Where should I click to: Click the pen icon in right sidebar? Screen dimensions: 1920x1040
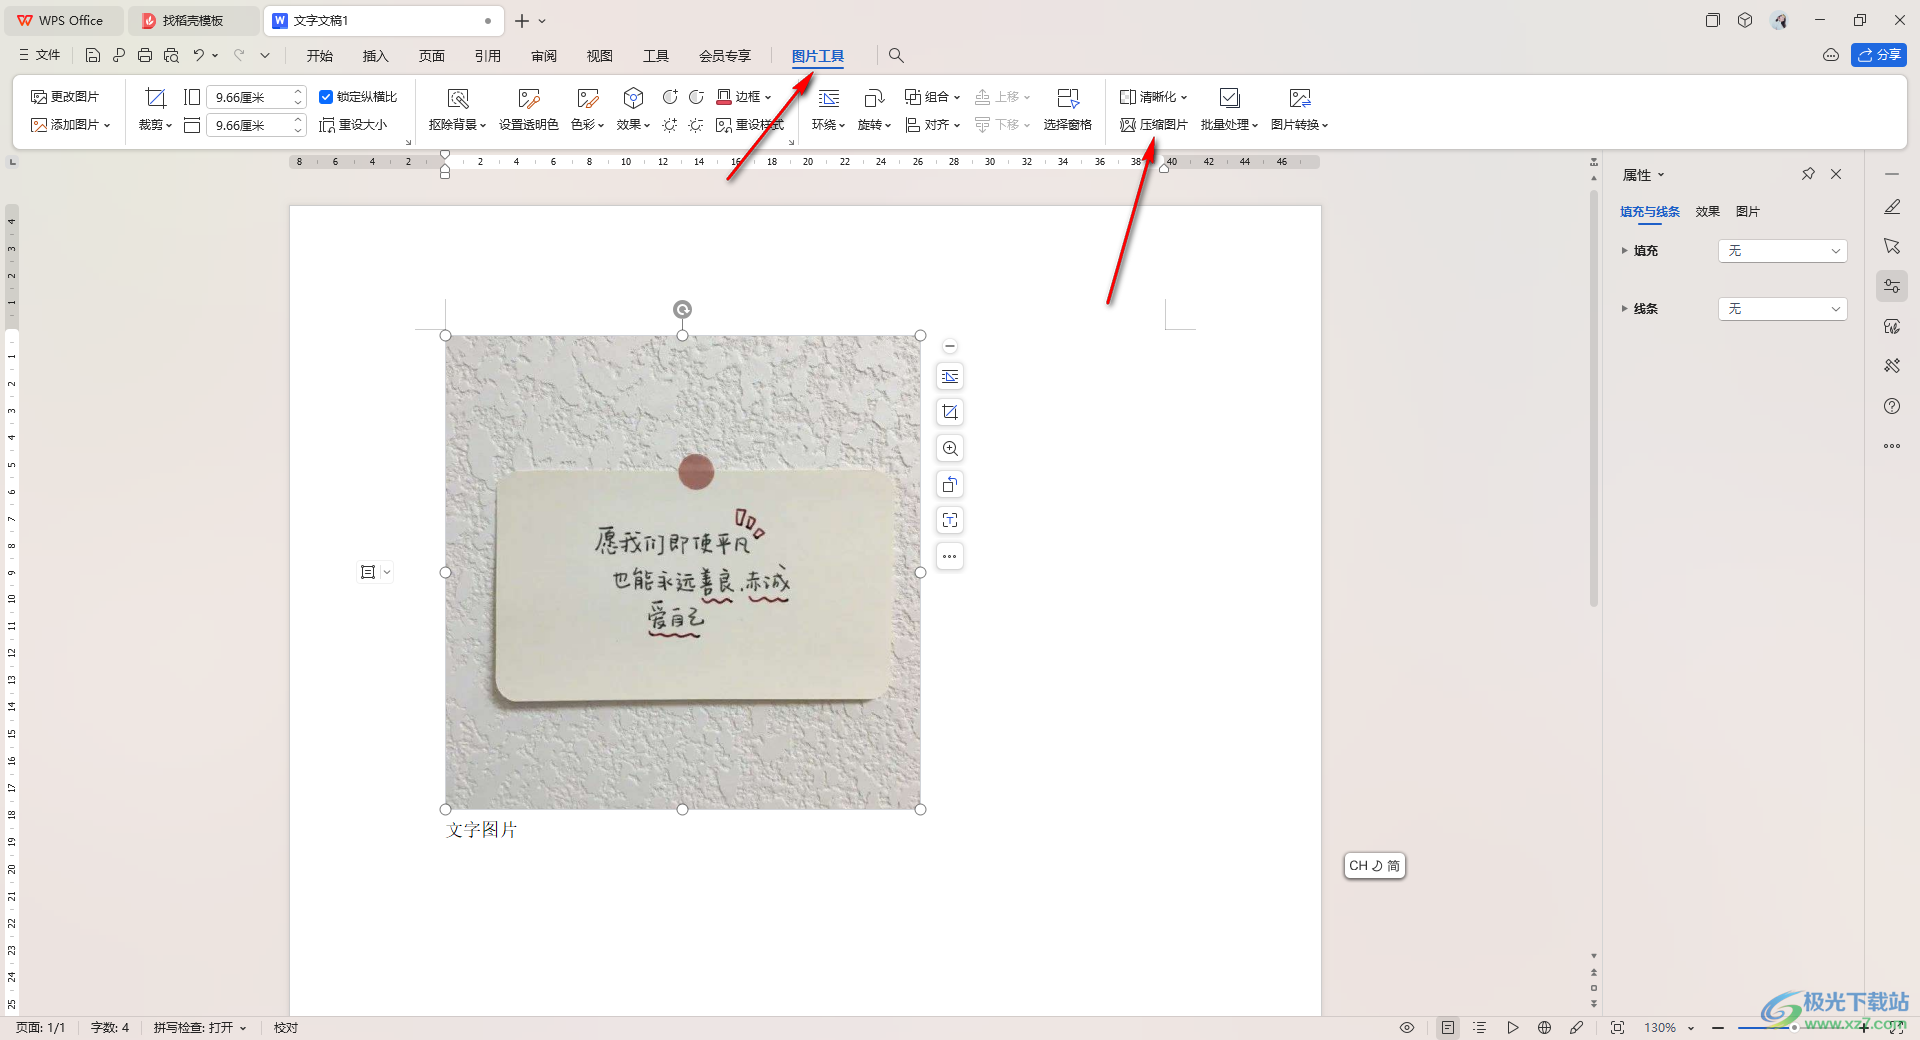click(x=1892, y=207)
